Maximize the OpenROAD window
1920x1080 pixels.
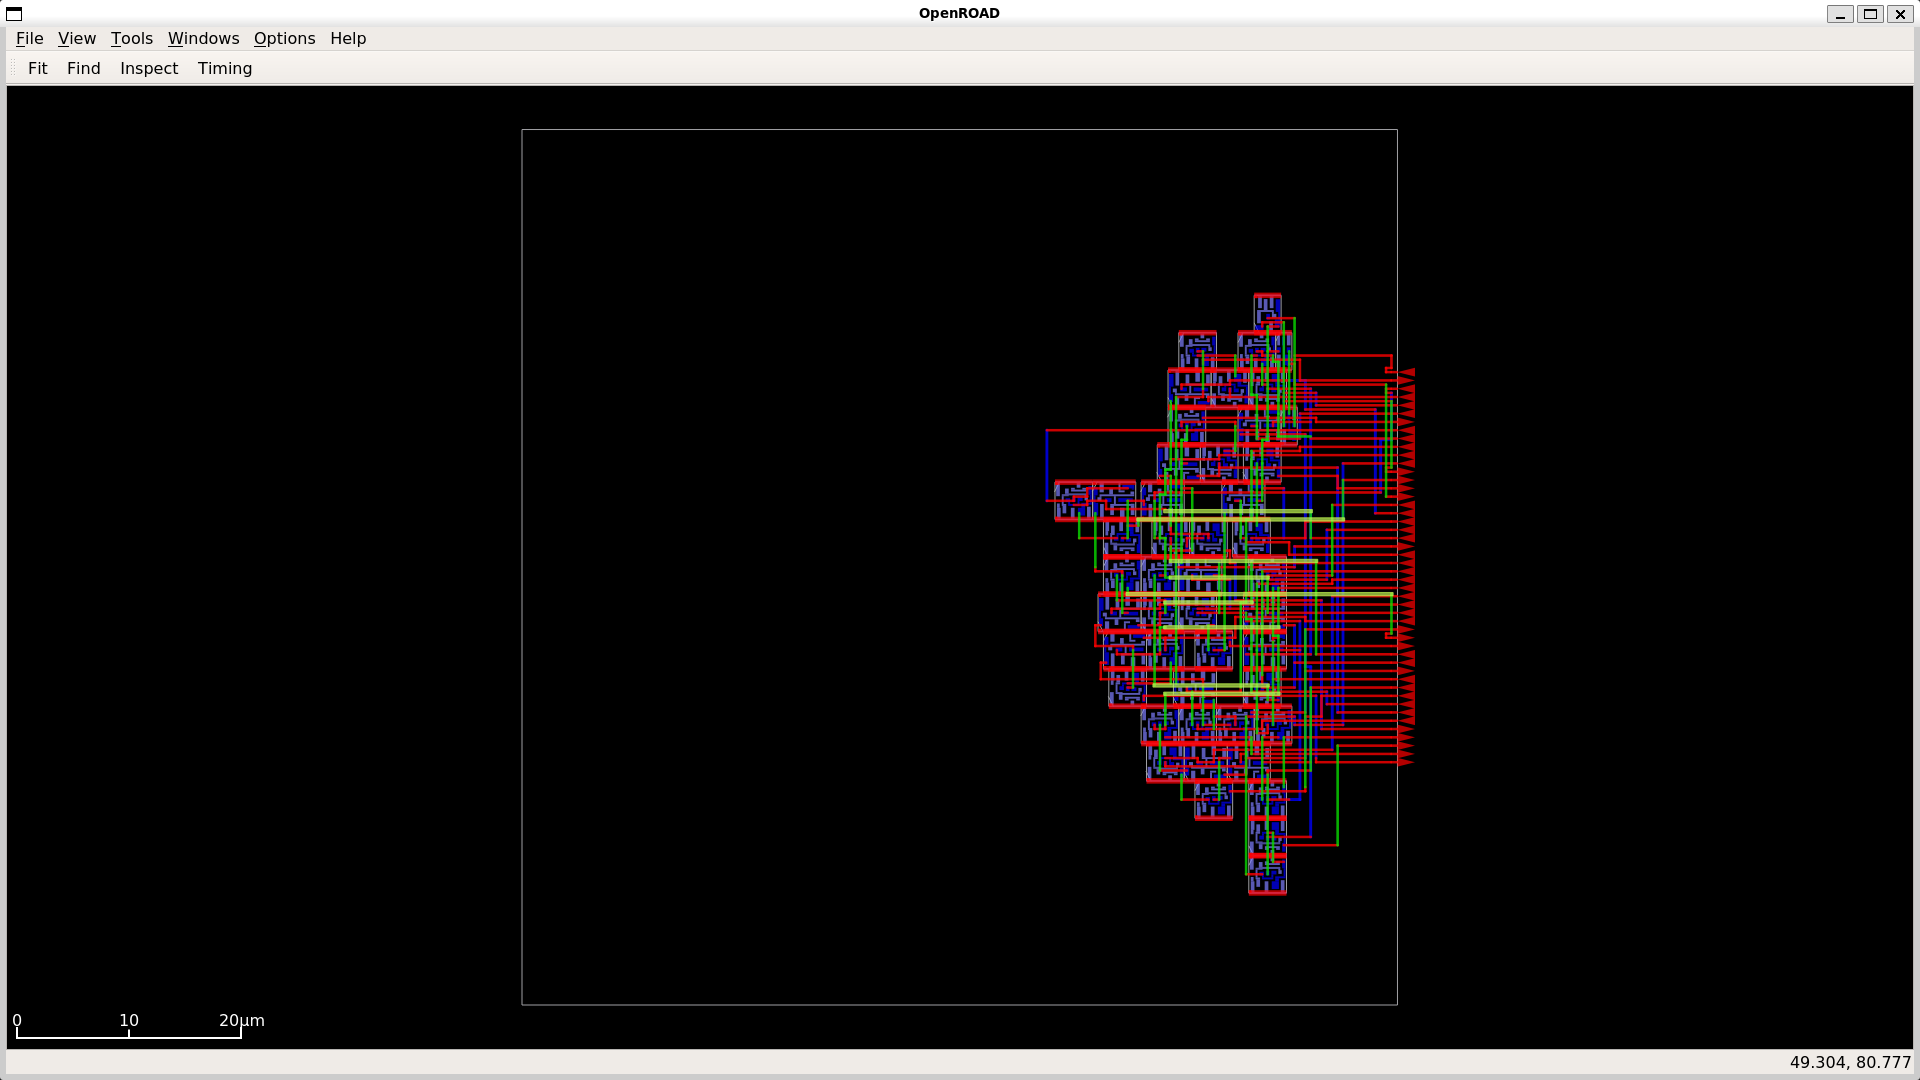[x=1870, y=14]
